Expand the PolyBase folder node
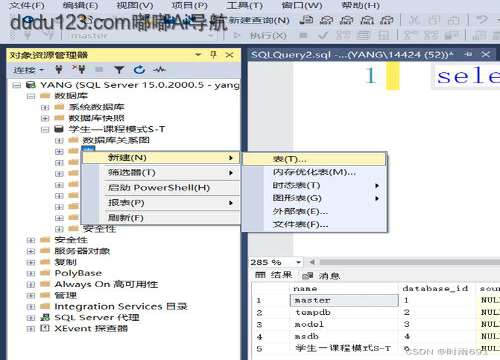 30,273
